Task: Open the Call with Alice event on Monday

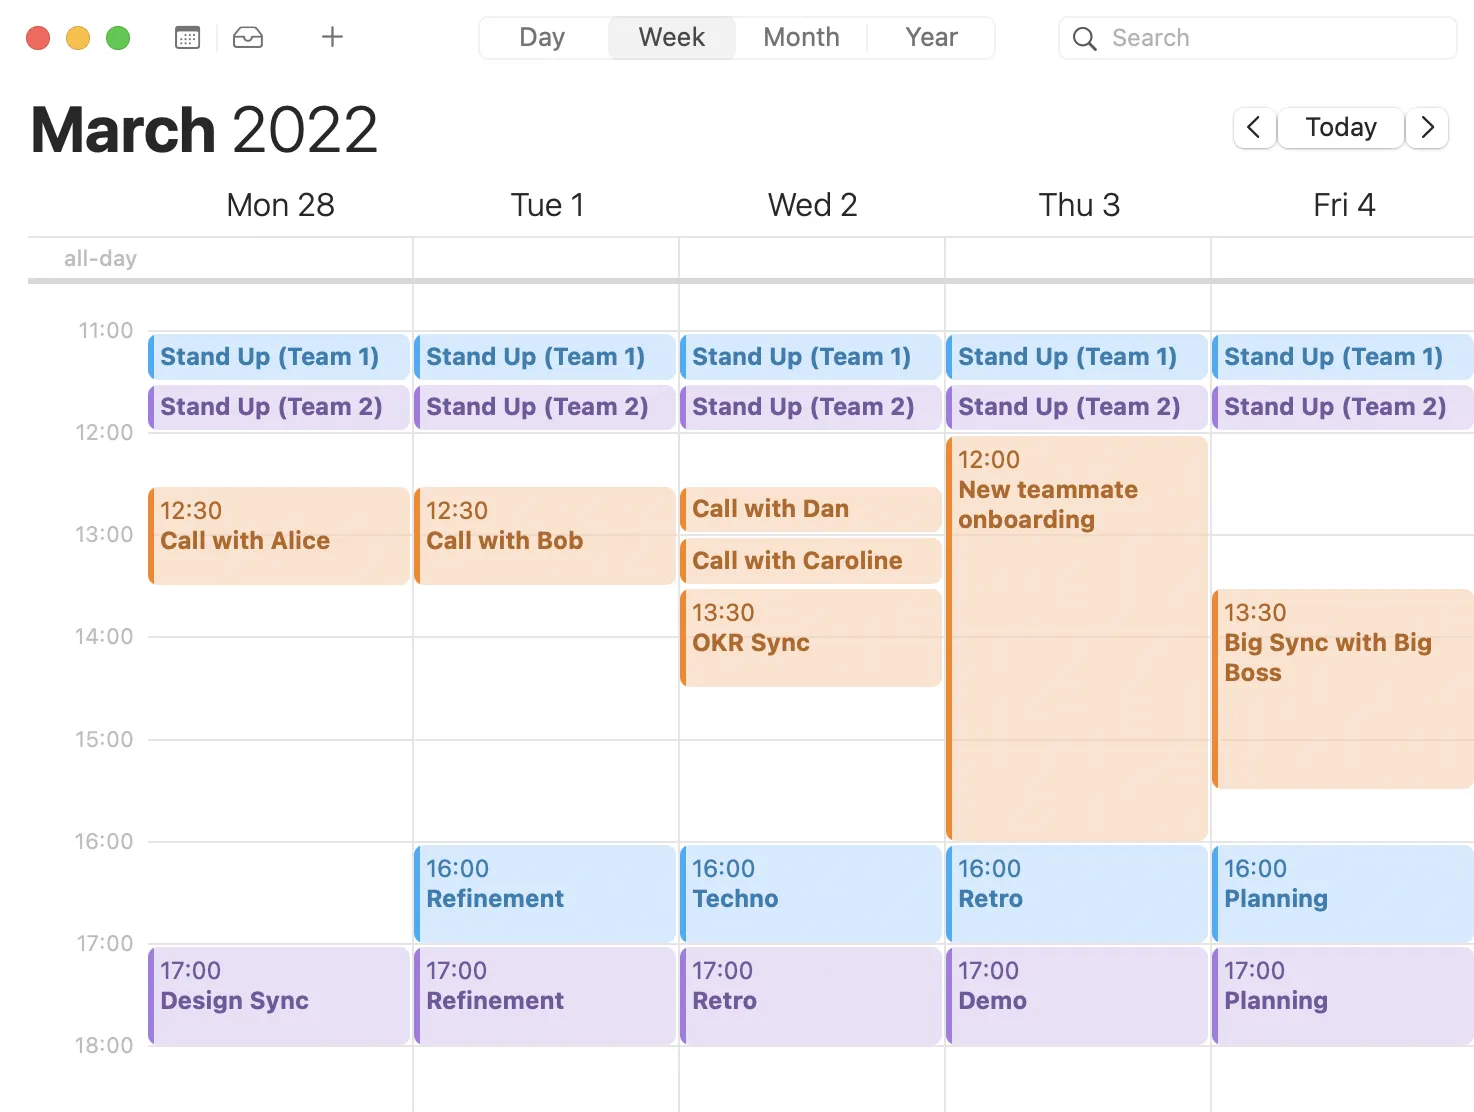Action: (277, 536)
